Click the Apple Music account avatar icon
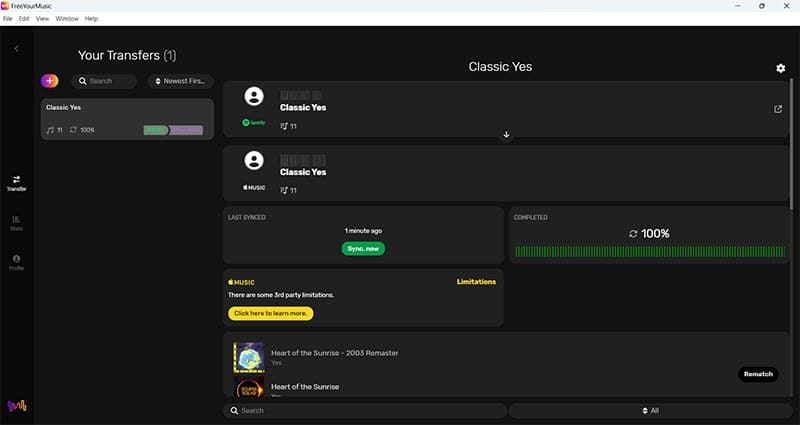 pos(254,160)
